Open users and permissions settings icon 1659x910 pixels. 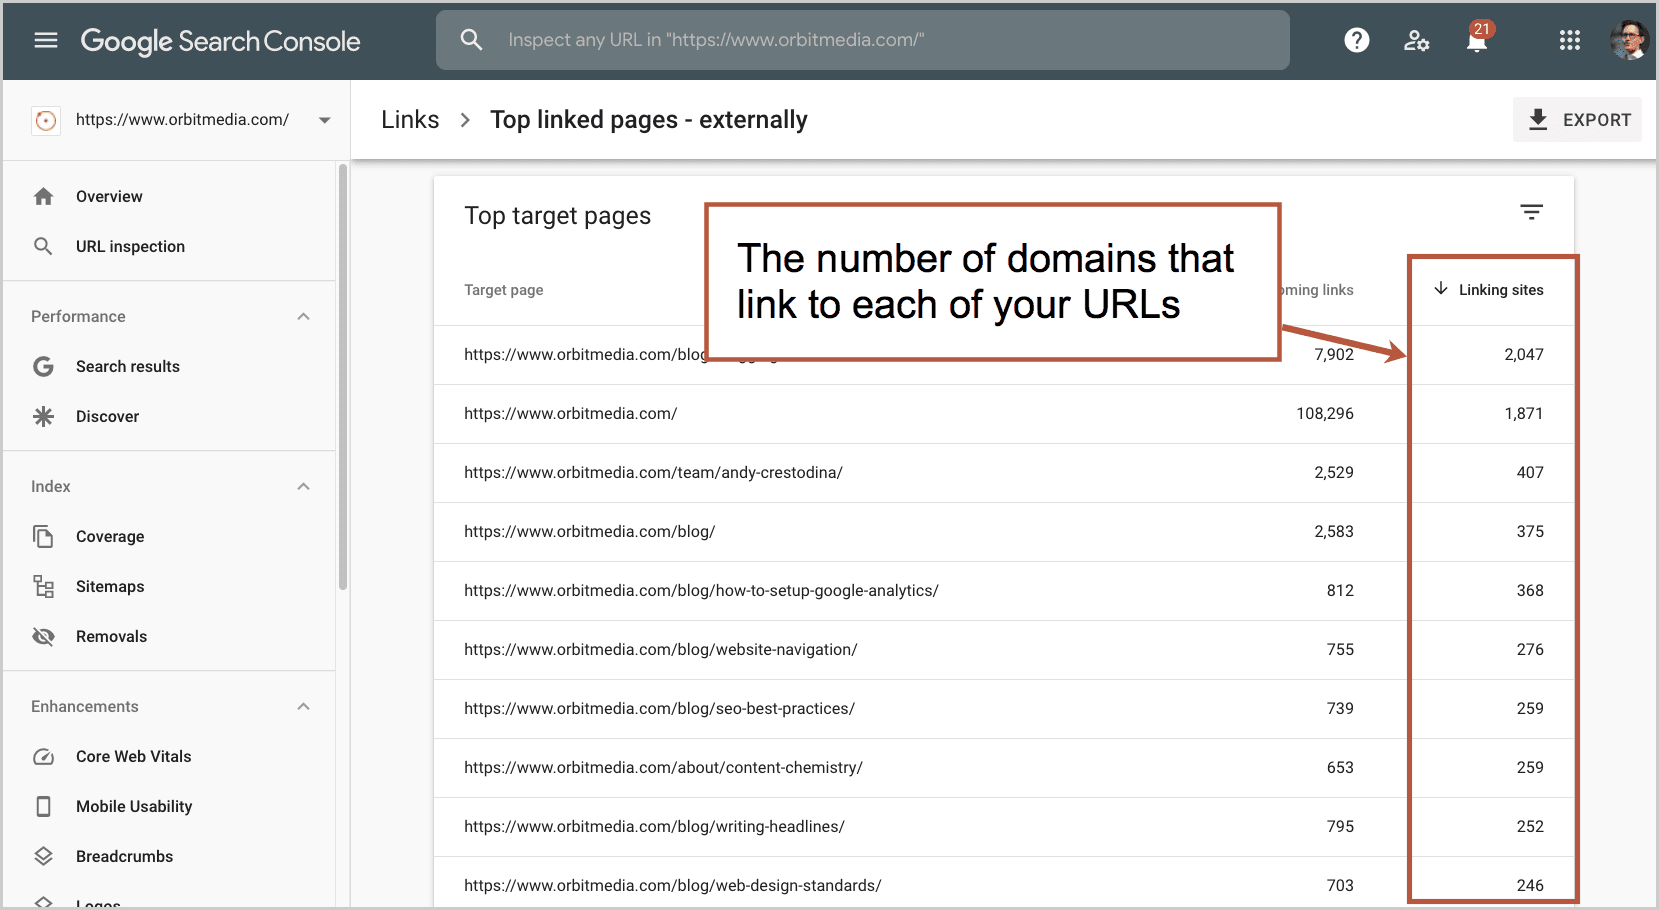click(x=1416, y=40)
